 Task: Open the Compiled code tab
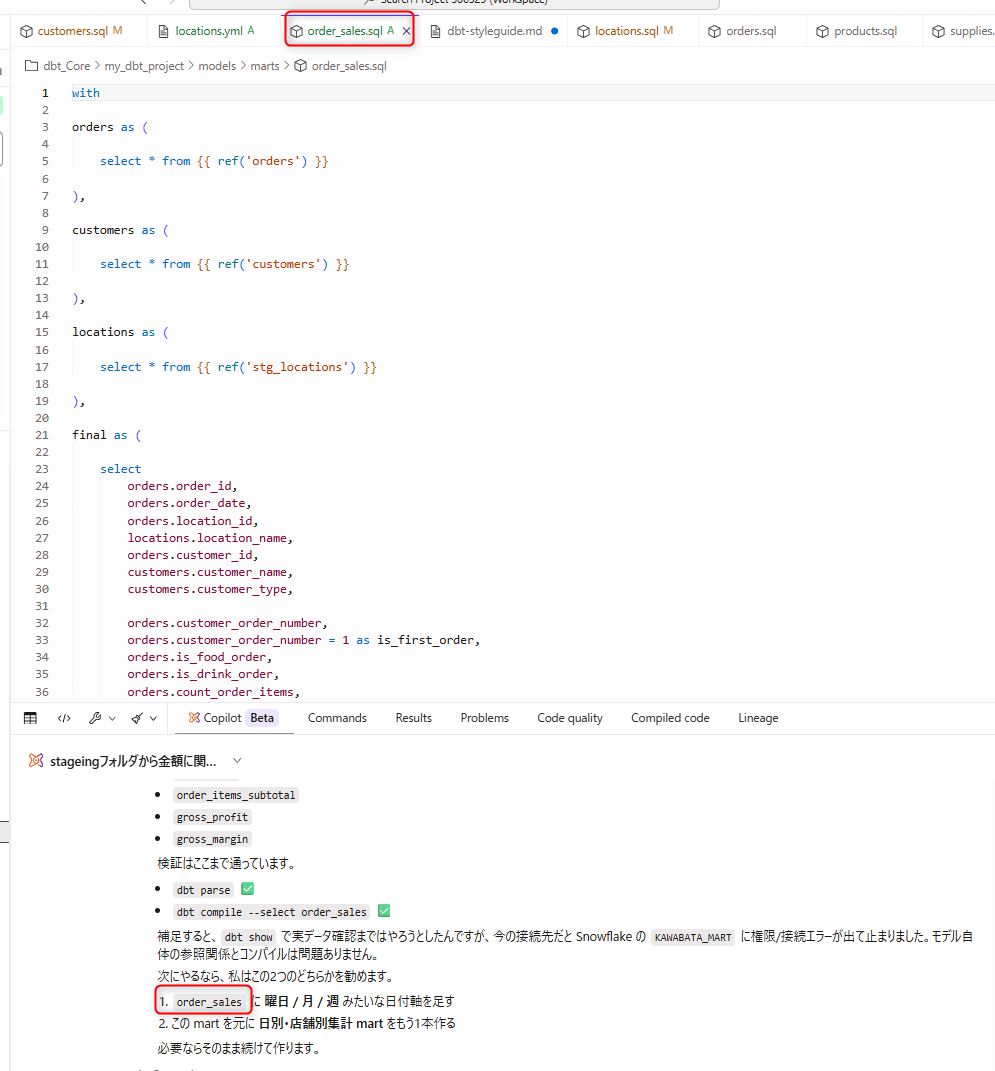[670, 718]
